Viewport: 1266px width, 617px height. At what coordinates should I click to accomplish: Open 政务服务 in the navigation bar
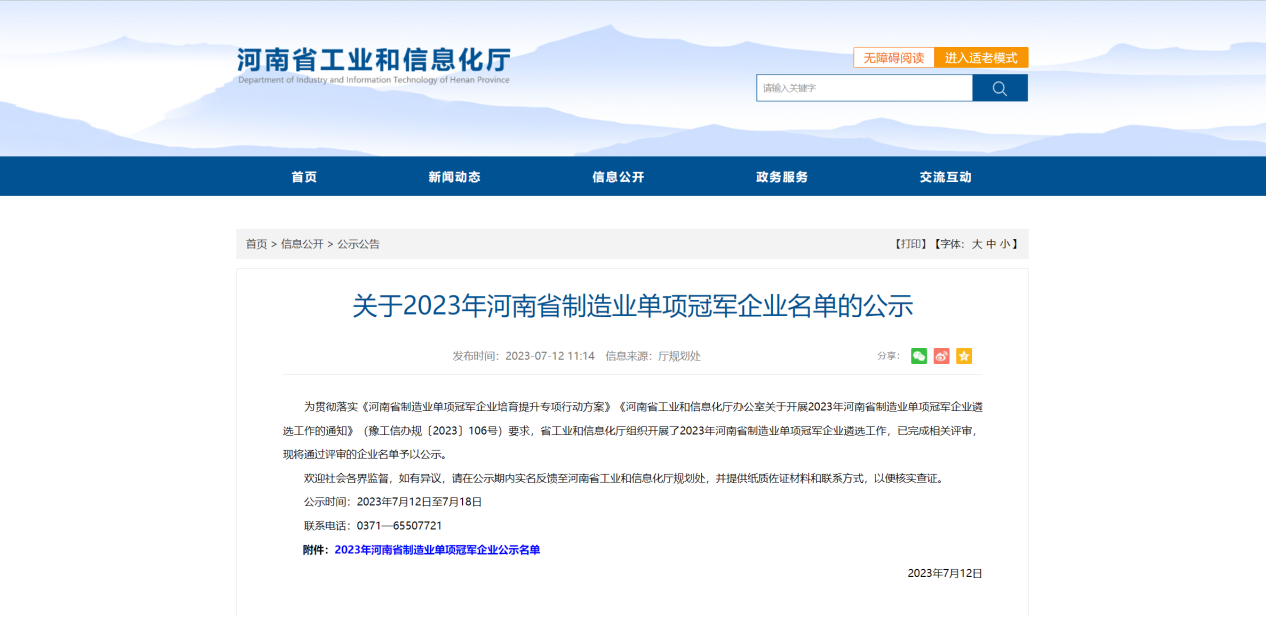pos(782,177)
